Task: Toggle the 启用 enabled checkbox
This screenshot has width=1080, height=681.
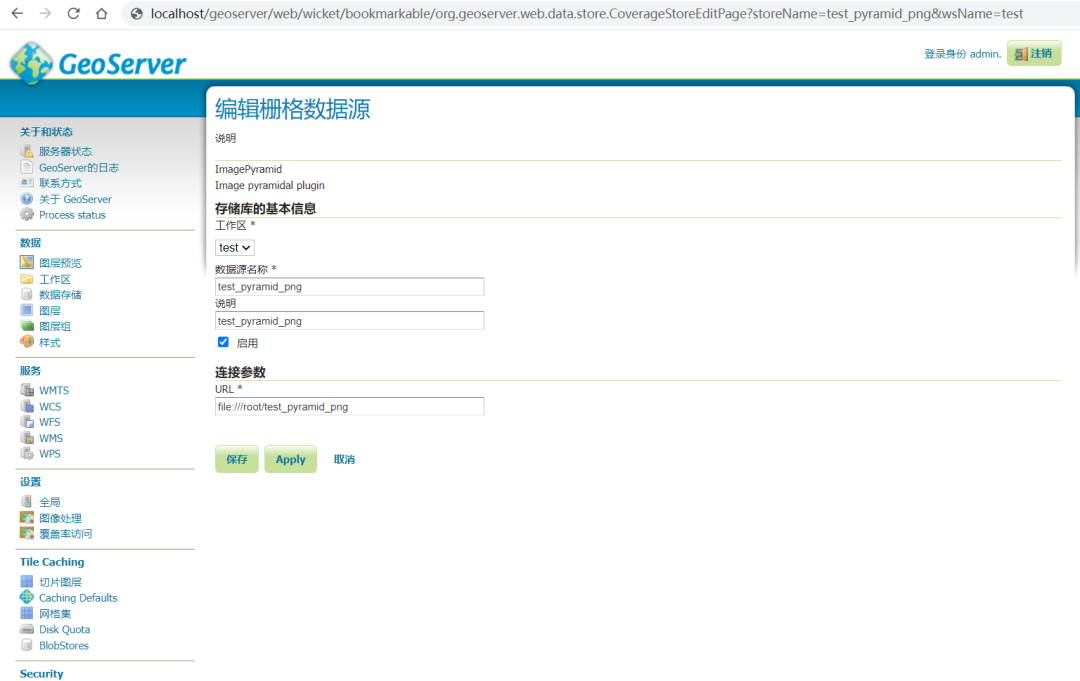Action: [x=223, y=342]
